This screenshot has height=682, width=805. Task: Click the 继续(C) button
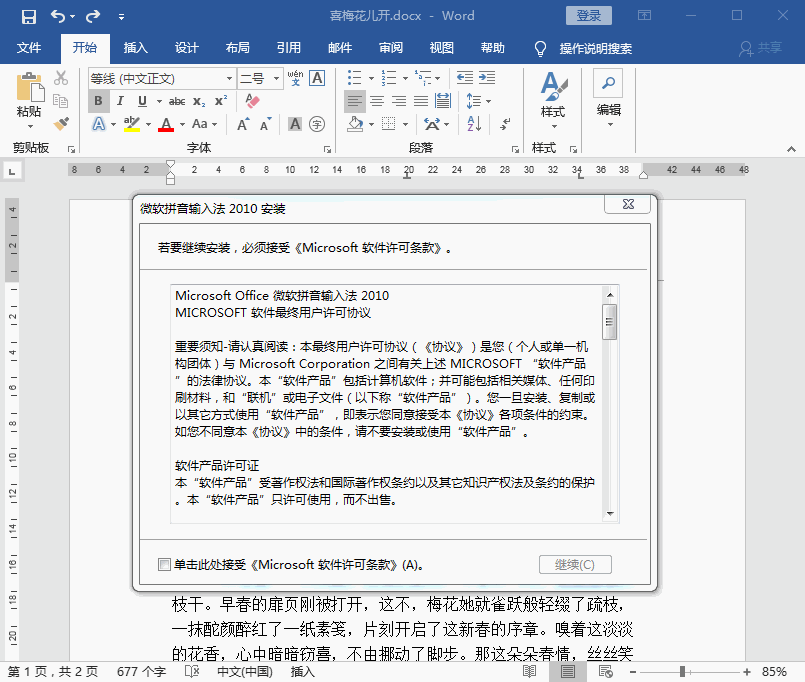click(575, 565)
